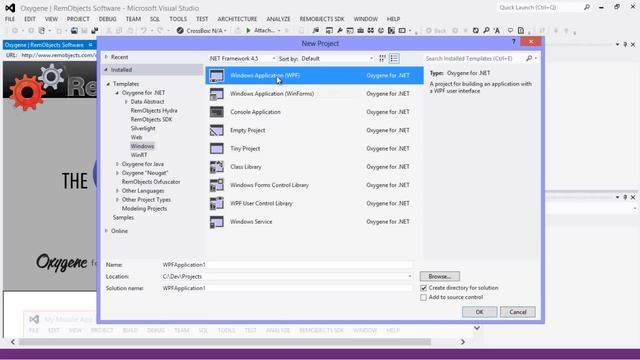Image resolution: width=640 pixels, height=360 pixels.
Task: Expand the Other Languages node
Action: (117, 191)
